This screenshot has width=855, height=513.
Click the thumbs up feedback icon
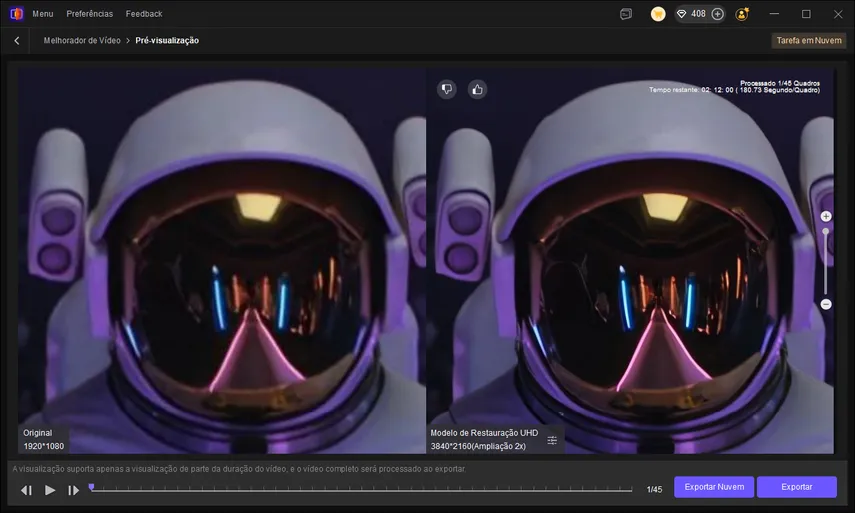coord(477,89)
